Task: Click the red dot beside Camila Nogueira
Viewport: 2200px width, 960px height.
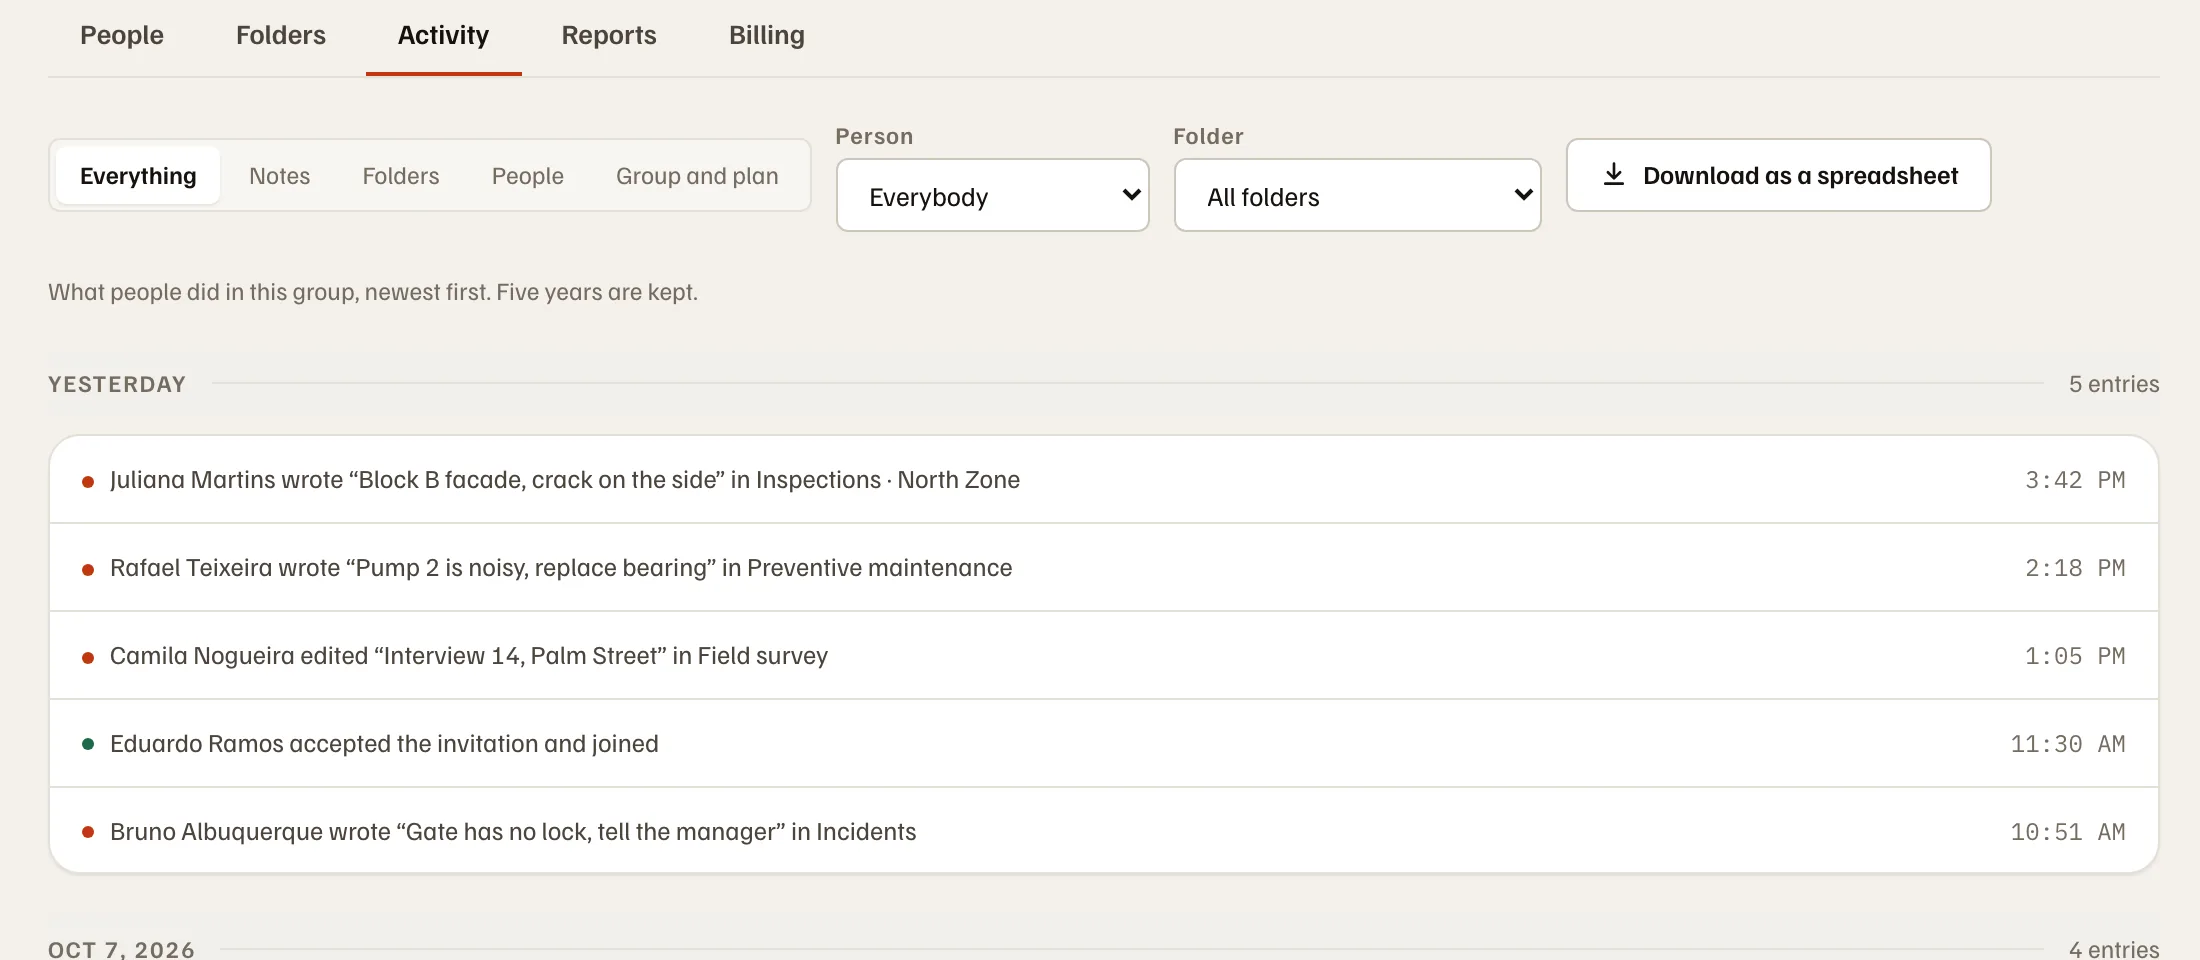Action: pyautogui.click(x=88, y=658)
